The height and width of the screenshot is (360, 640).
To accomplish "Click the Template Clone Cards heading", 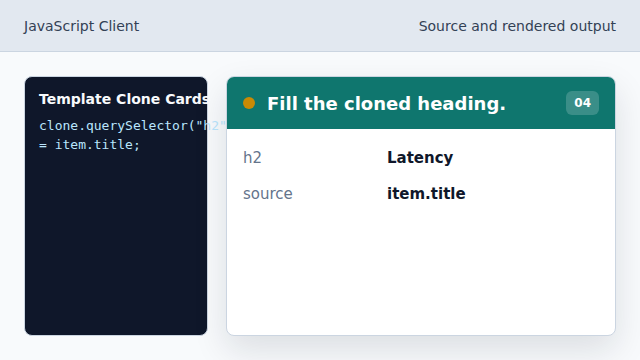I will pos(123,99).
